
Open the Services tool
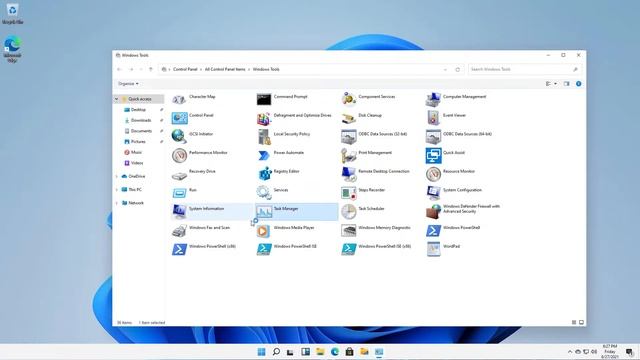(273, 192)
